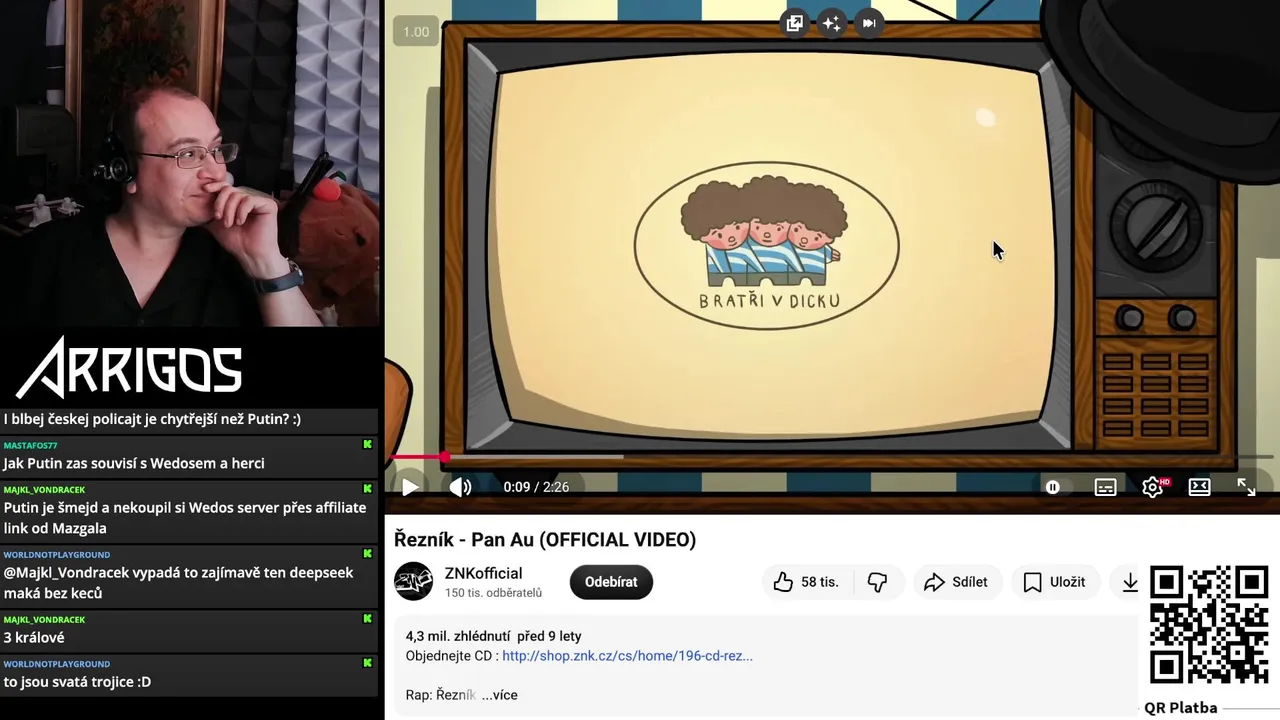Click message "to jsou svatá trojice :D"
Image resolution: width=1280 pixels, height=720 pixels.
(x=77, y=682)
